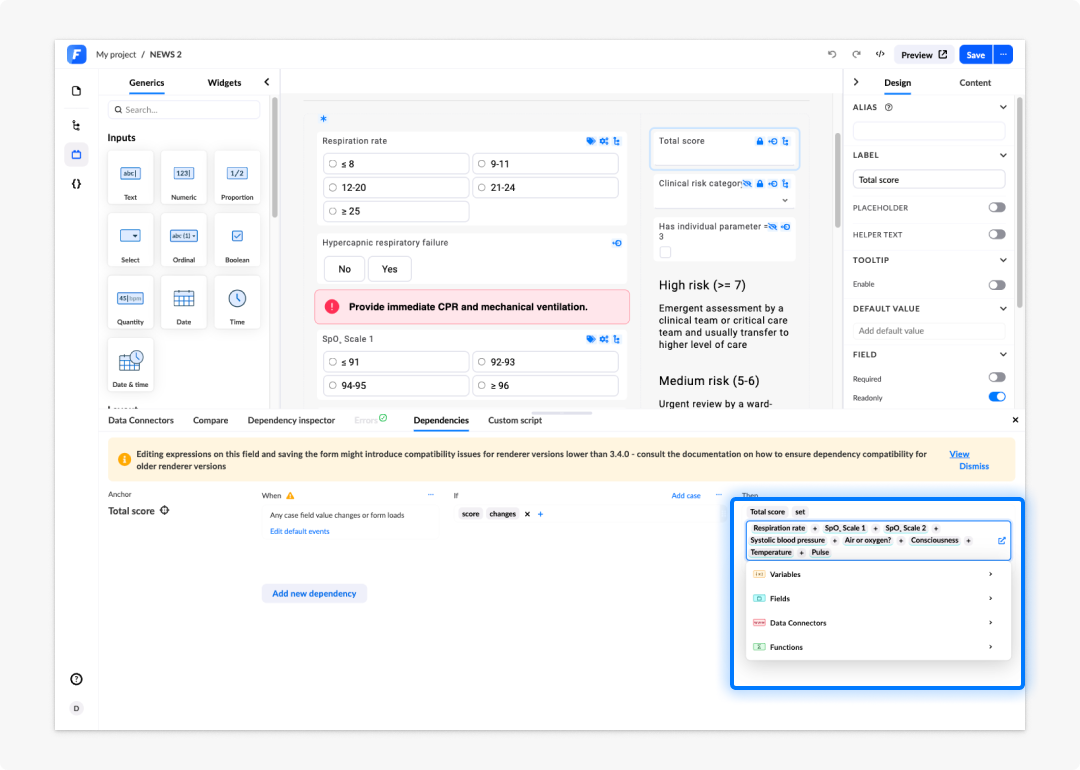1080x770 pixels.
Task: Expand Data Connectors in the expression menu
Action: pos(878,623)
